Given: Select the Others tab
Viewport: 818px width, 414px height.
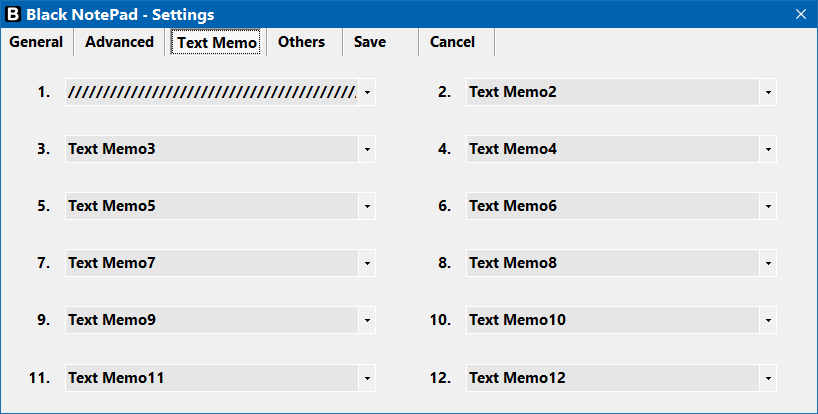Looking at the screenshot, I should (x=302, y=42).
